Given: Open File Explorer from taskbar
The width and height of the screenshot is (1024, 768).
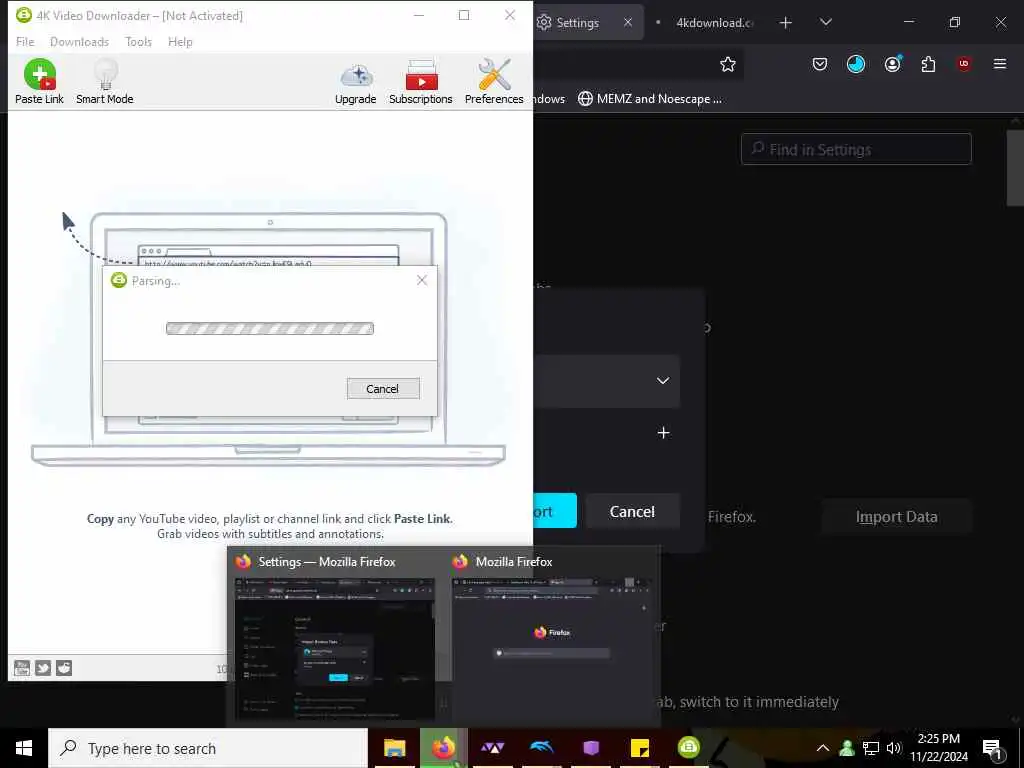Looking at the screenshot, I should (x=394, y=748).
